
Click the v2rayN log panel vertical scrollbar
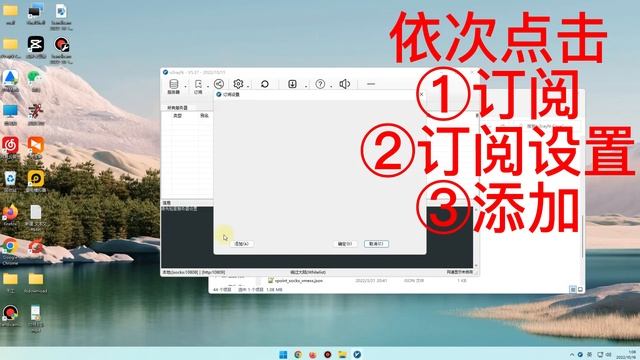point(476,237)
